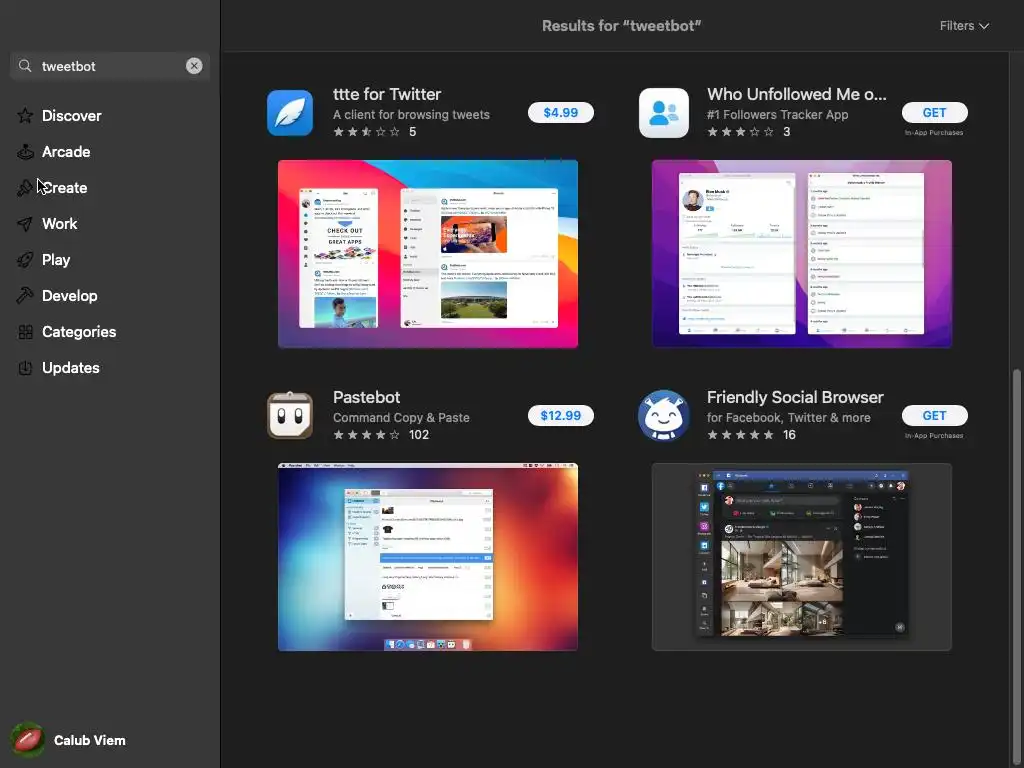This screenshot has width=1024, height=768.
Task: Open the Pastebot title
Action: tap(366, 397)
